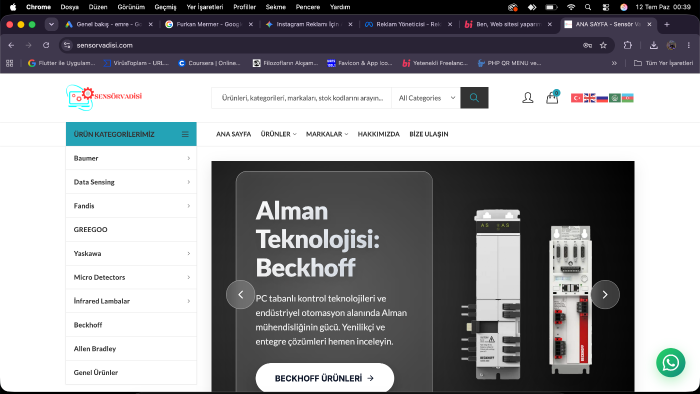Screen dimensions: 700x394
Task: Open Chrome downloads icon
Action: [654, 45]
